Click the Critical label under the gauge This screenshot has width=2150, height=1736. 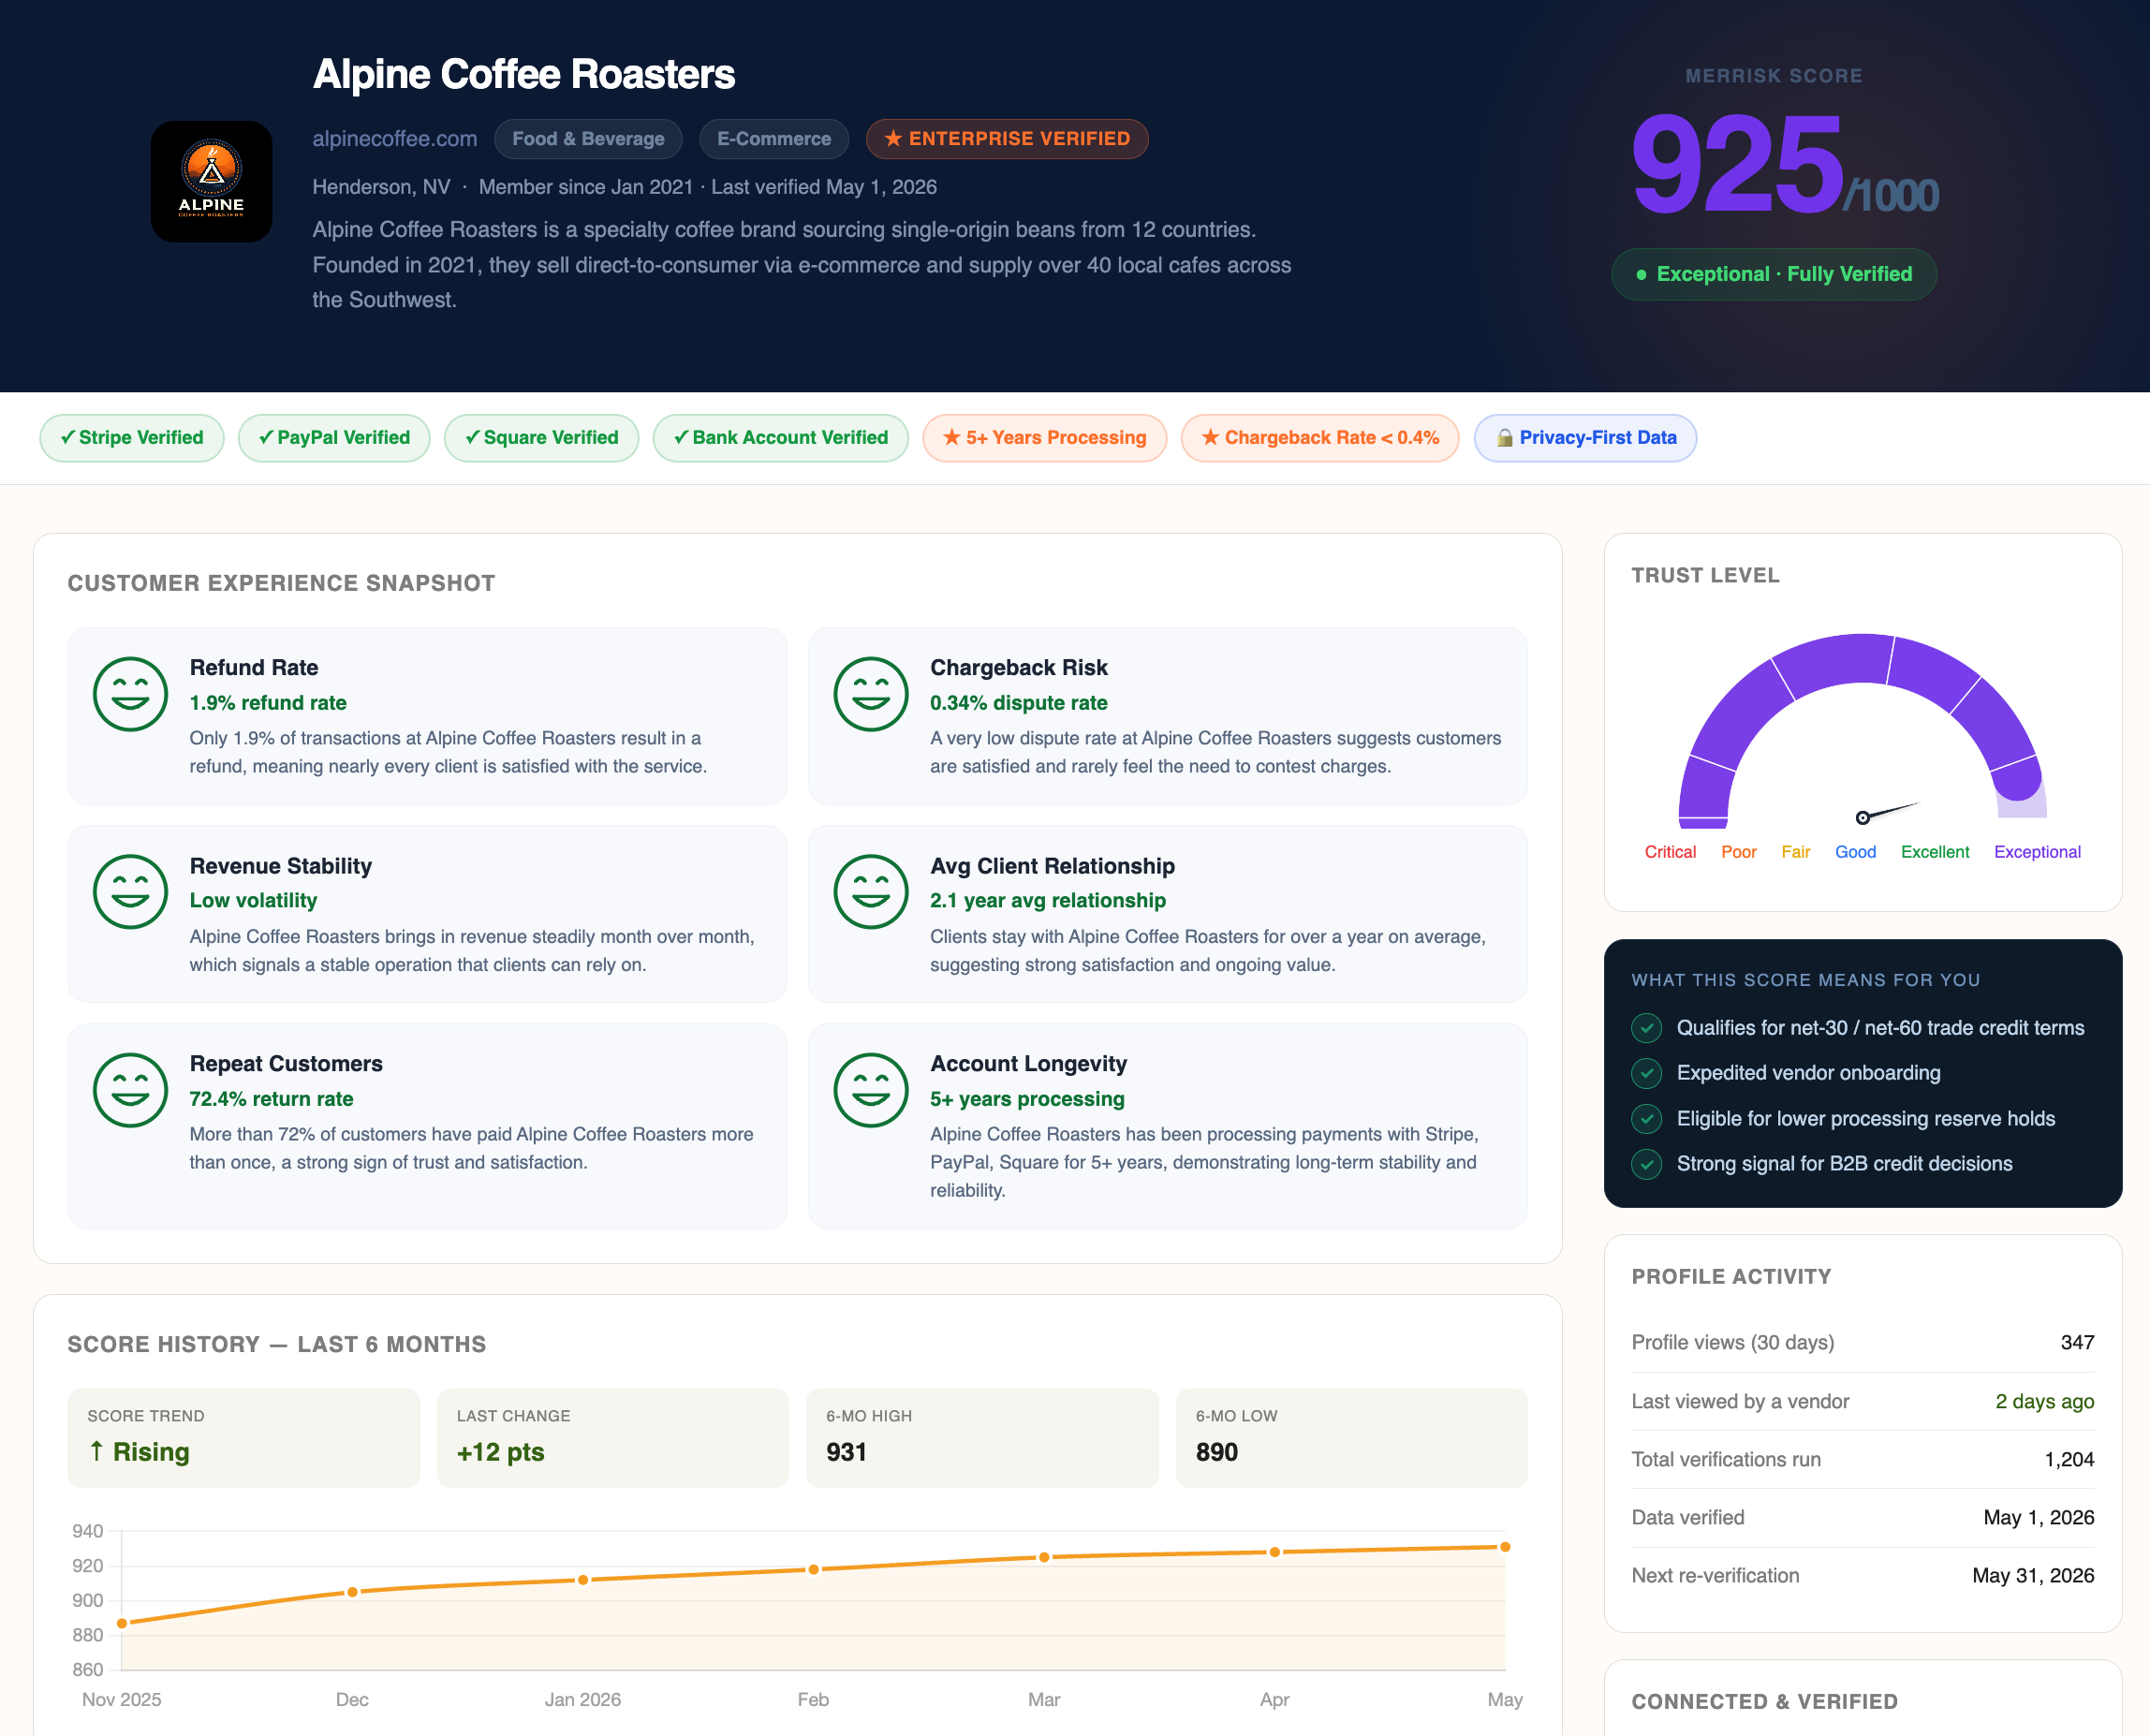tap(1670, 852)
